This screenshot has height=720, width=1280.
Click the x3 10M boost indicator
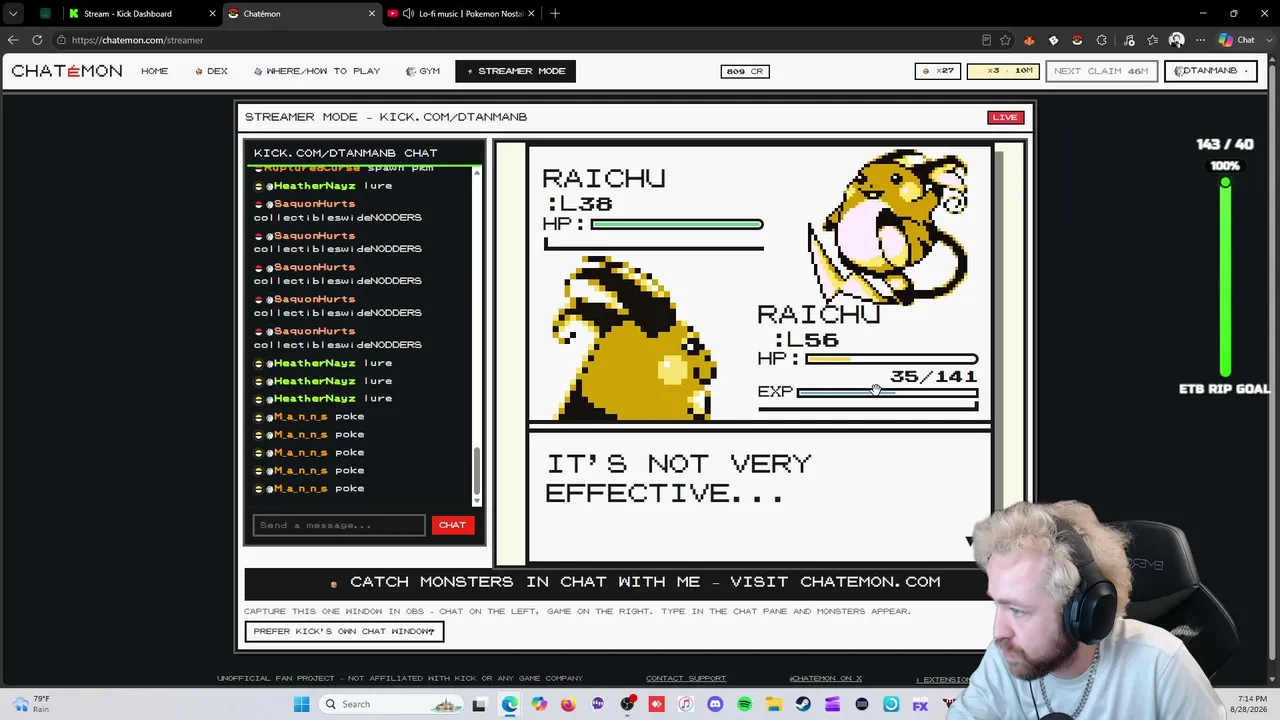(x=1003, y=71)
